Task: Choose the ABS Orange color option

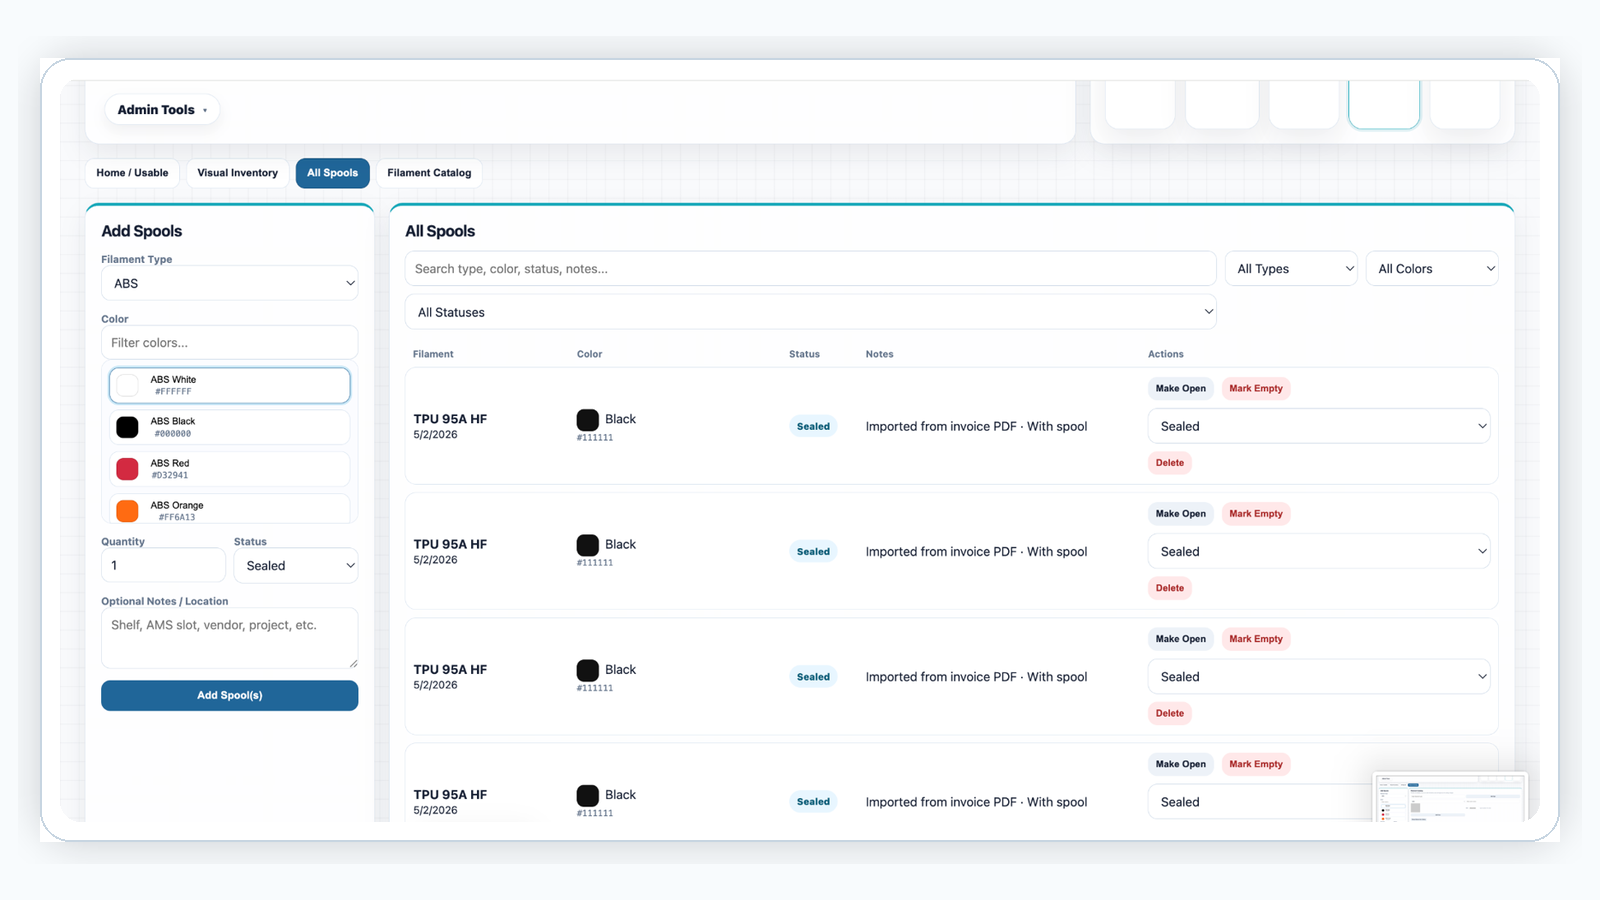Action: tap(229, 509)
